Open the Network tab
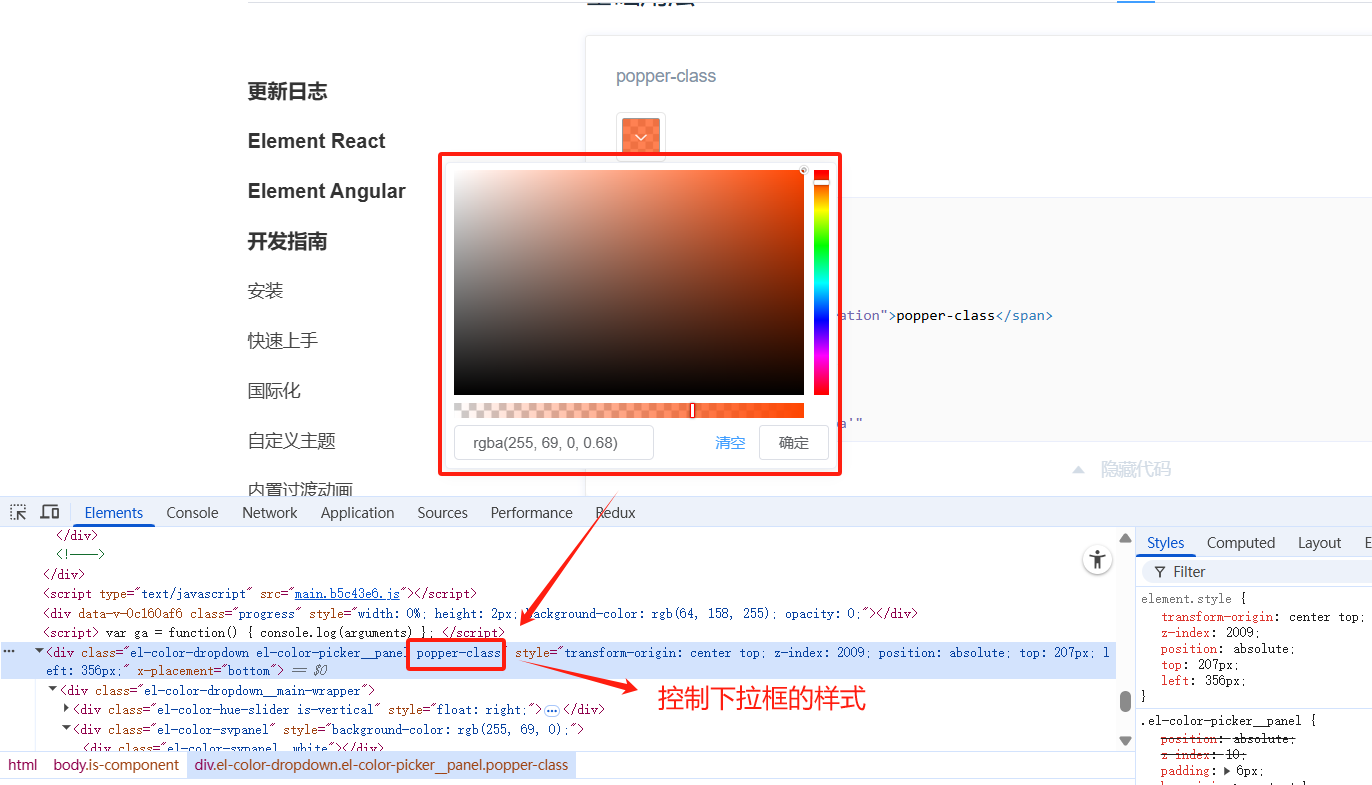Viewport: 1372px width, 785px height. pyautogui.click(x=270, y=512)
